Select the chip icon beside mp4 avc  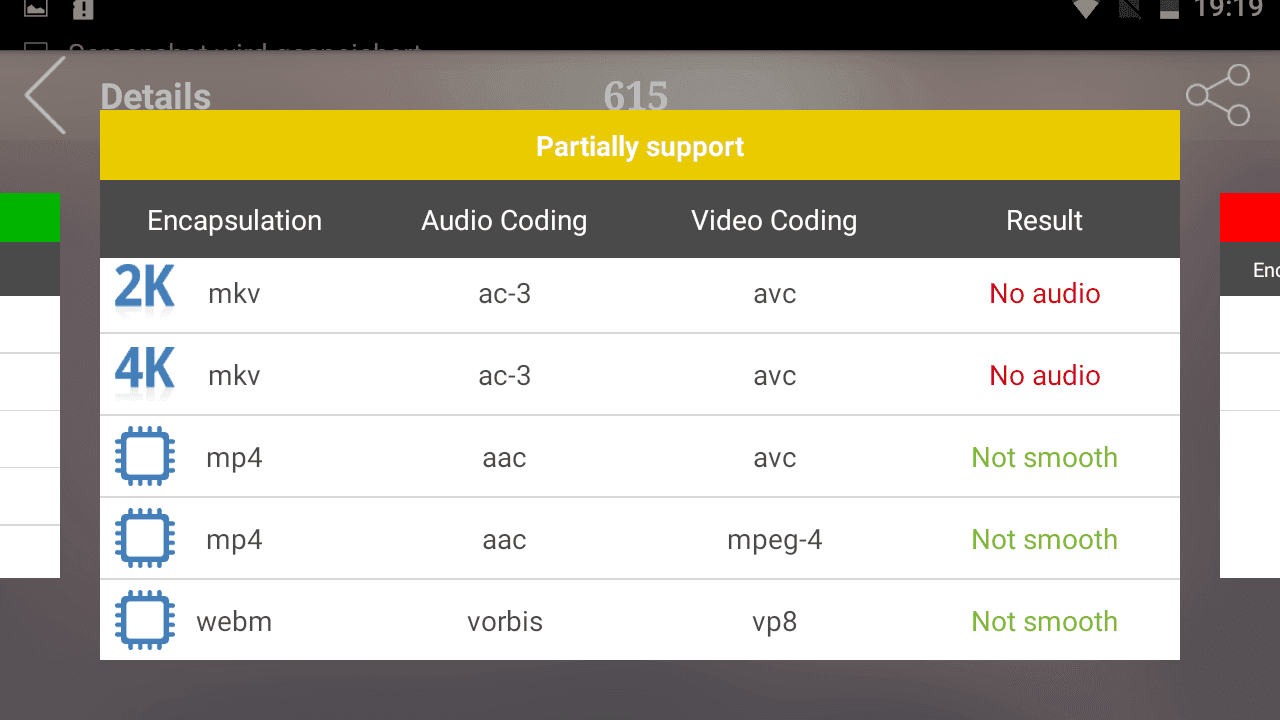tap(145, 456)
